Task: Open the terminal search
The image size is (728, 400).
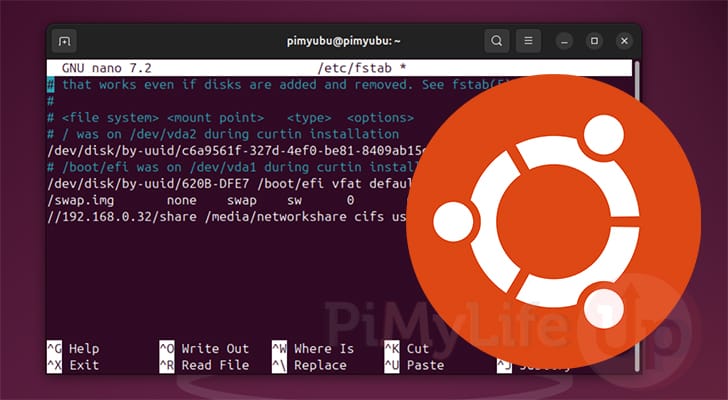Action: point(496,41)
